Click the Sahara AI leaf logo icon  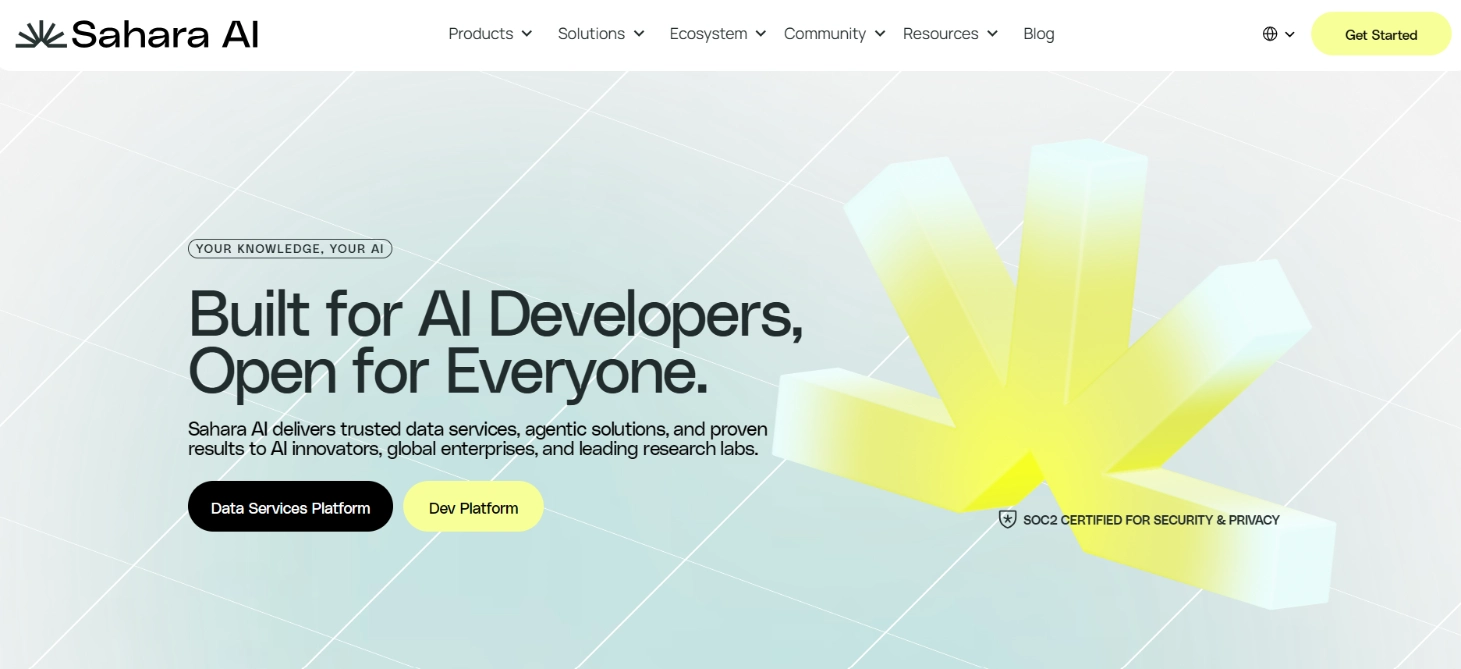pyautogui.click(x=40, y=35)
